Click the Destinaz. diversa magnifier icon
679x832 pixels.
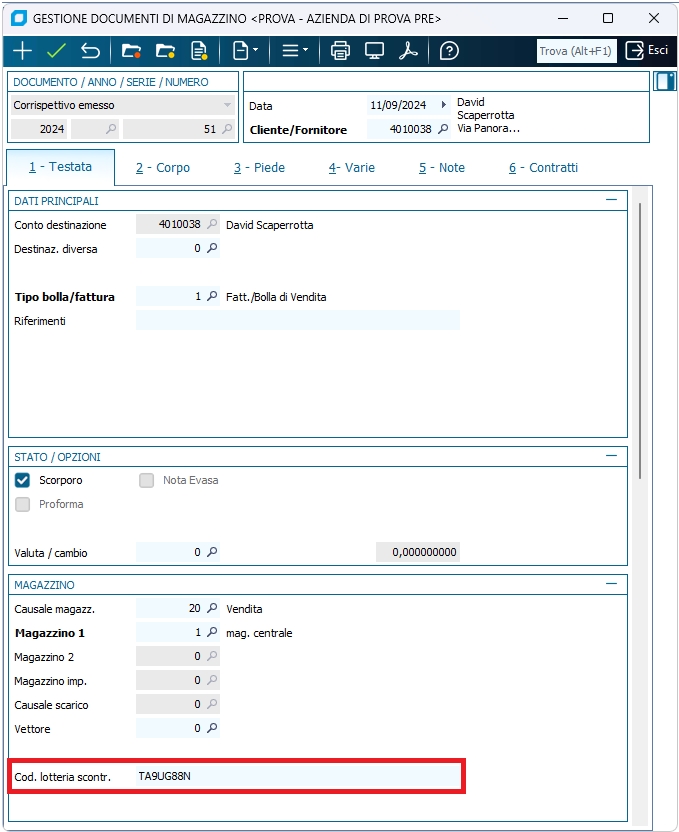(x=212, y=248)
